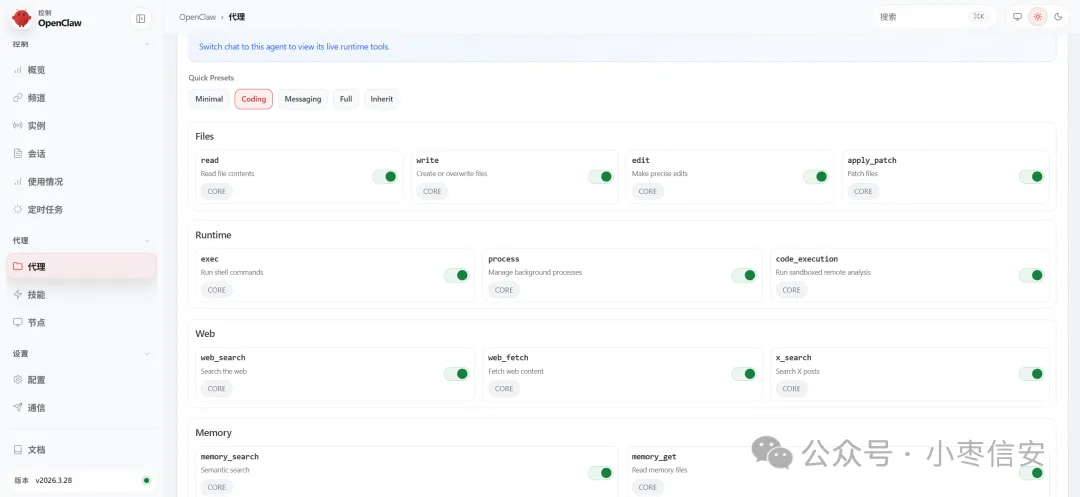Open the 使用情况 bar chart icon
The width and height of the screenshot is (1080, 497).
pos(18,182)
